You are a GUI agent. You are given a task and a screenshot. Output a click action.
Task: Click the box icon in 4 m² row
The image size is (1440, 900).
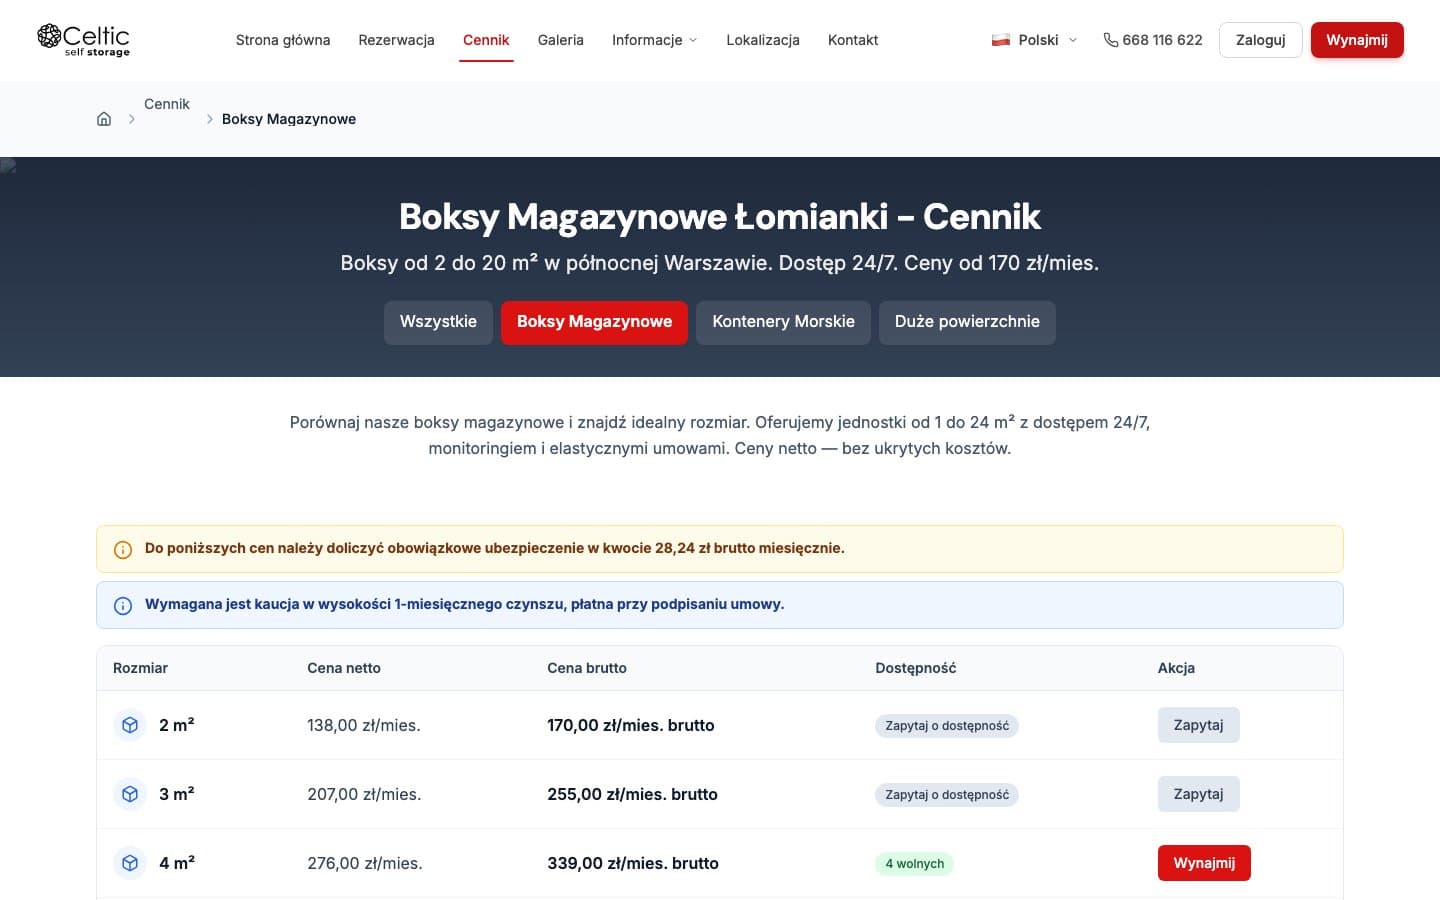click(x=130, y=863)
